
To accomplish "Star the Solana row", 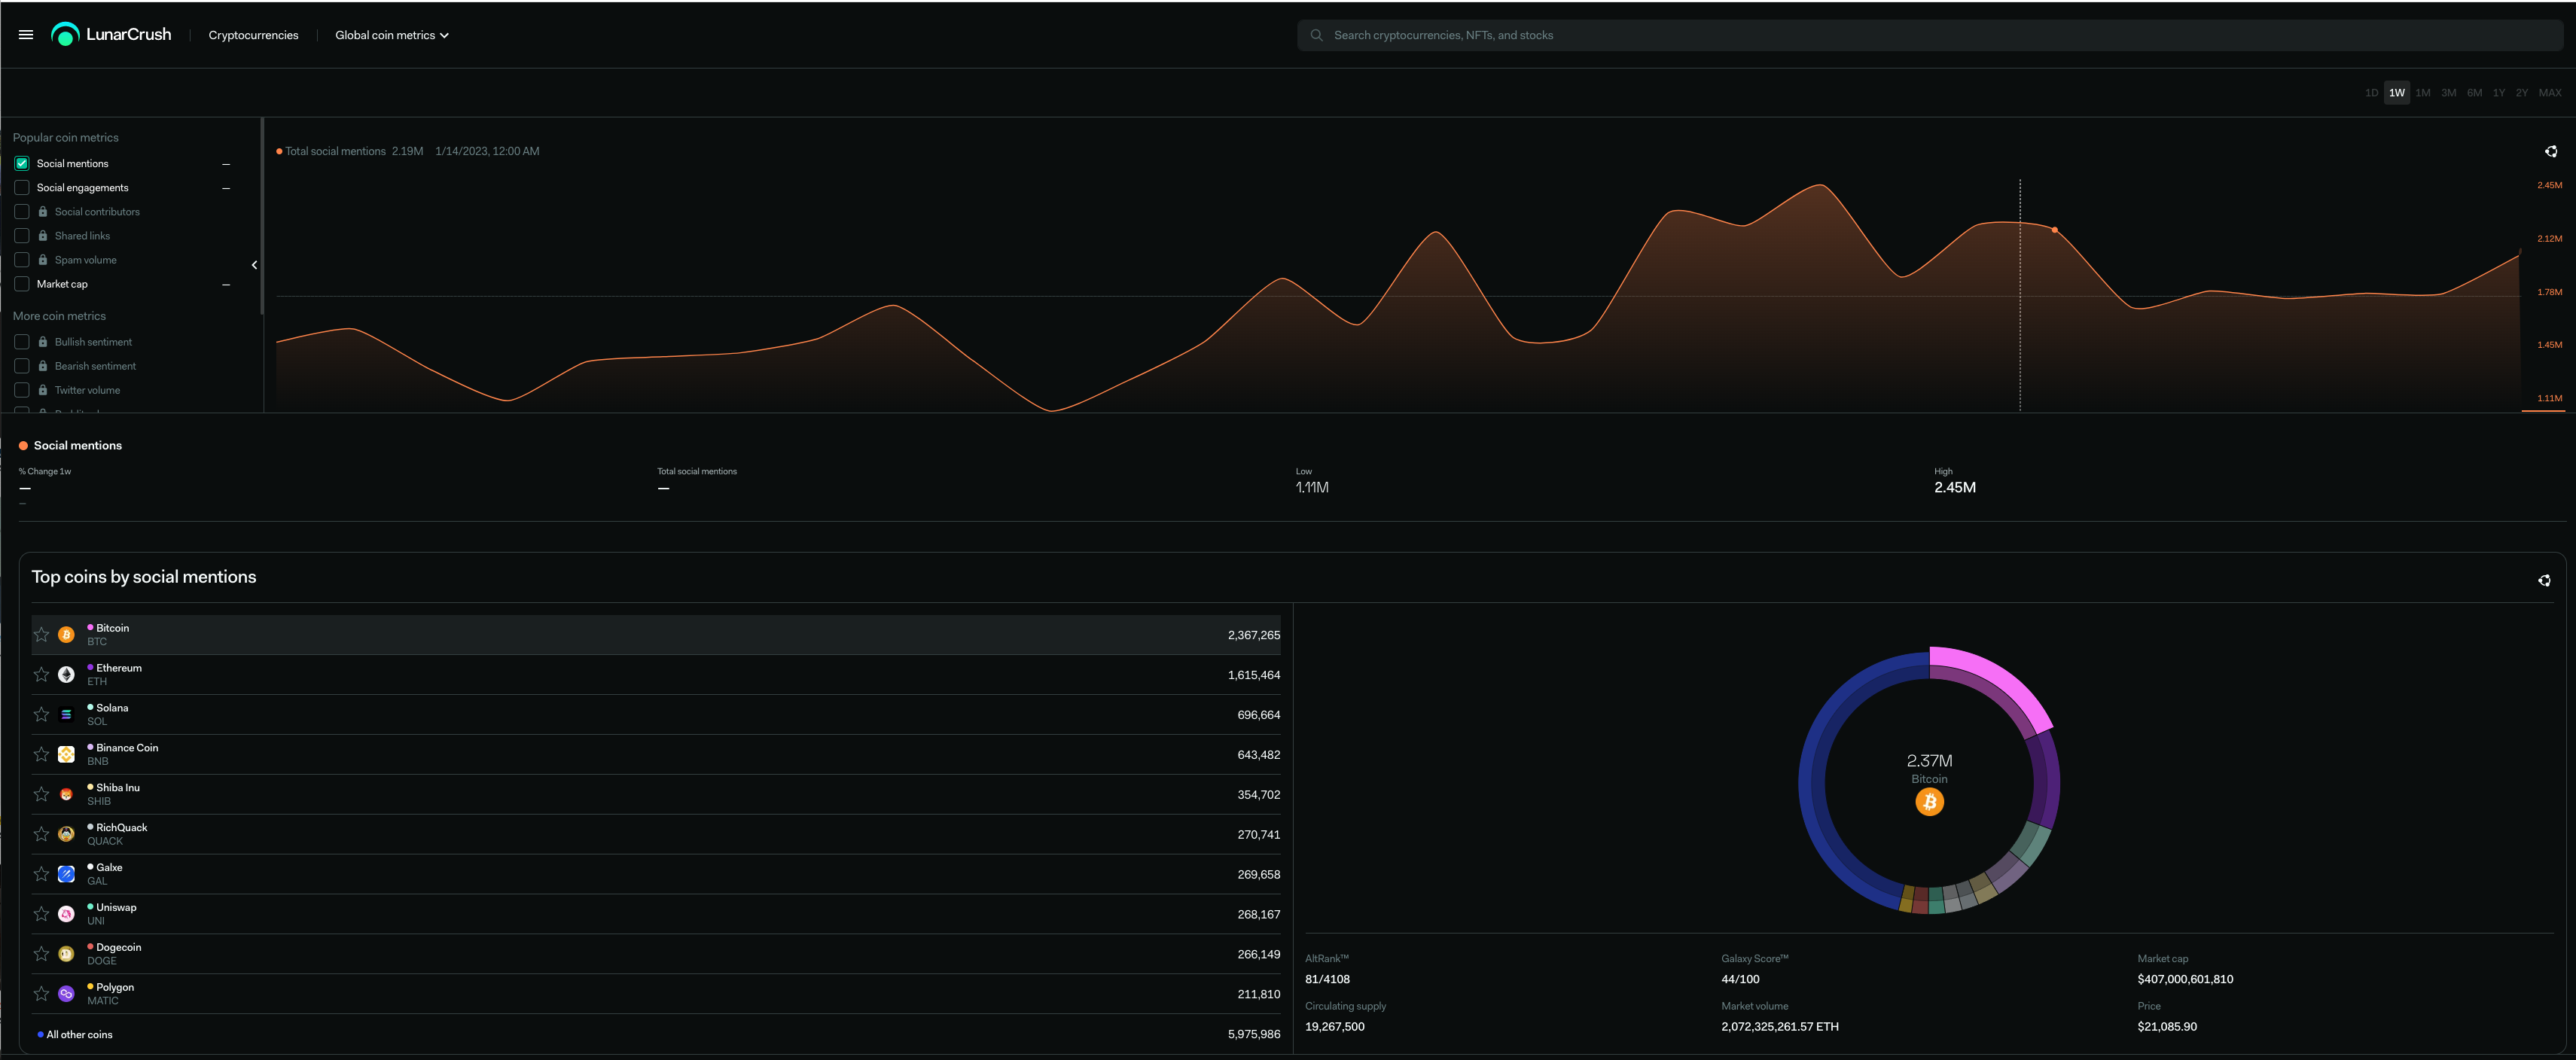I will [41, 715].
